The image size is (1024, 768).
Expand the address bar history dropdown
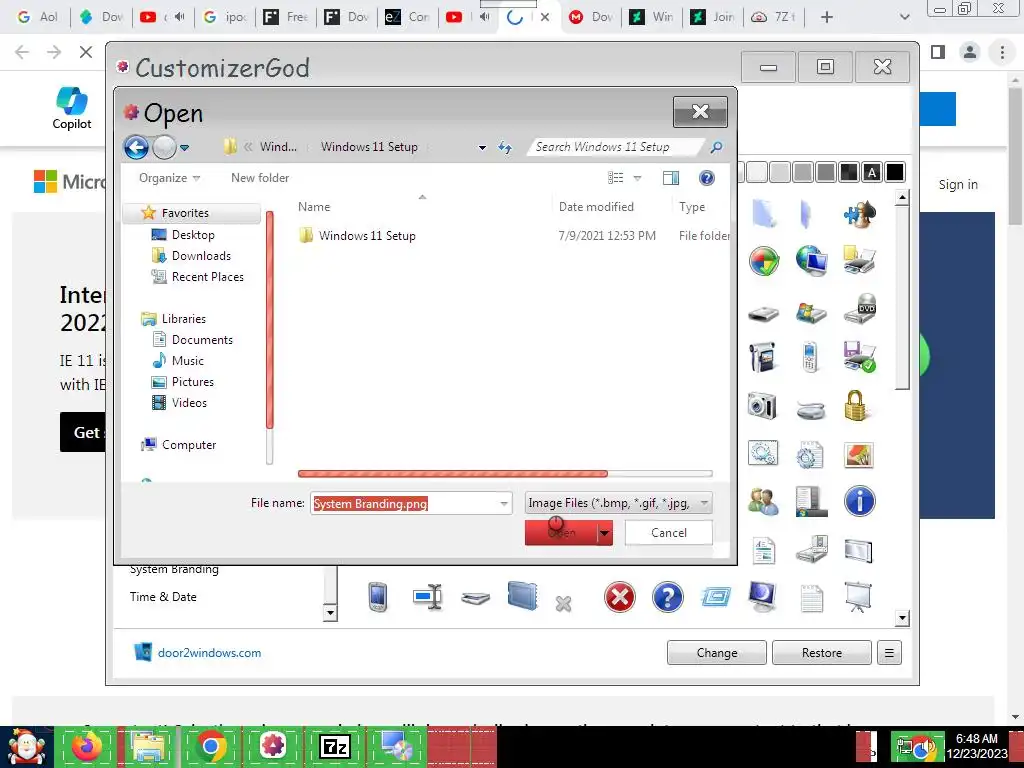coord(482,148)
